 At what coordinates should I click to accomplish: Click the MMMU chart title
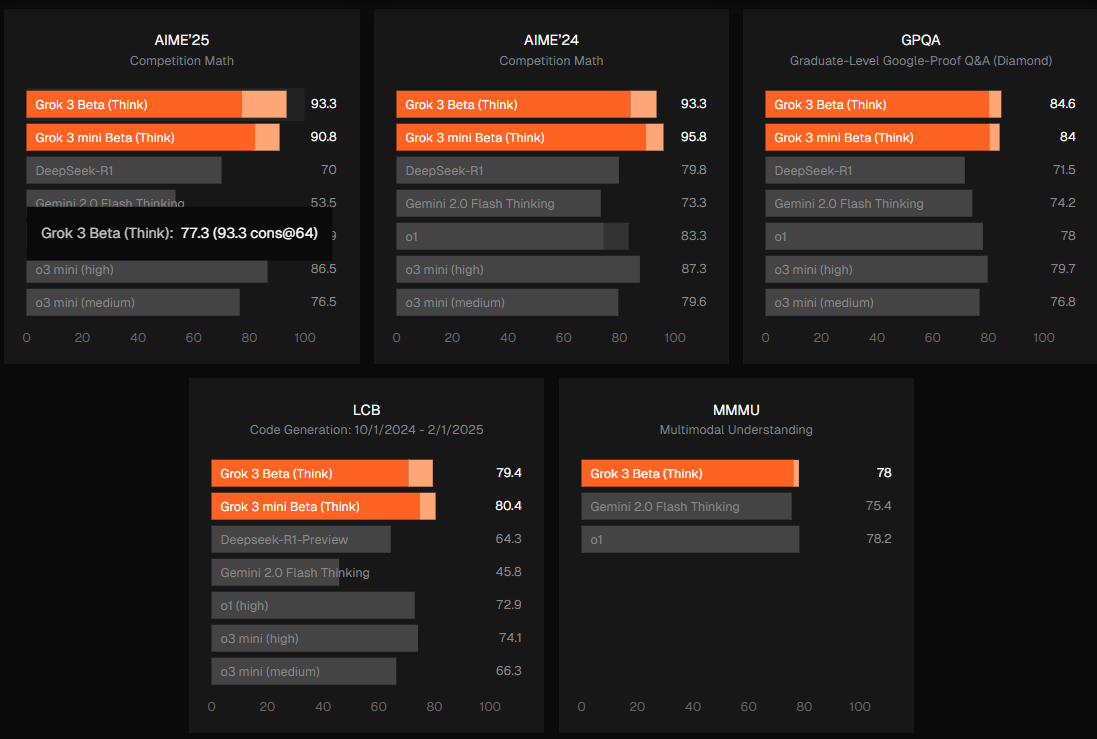pyautogui.click(x=736, y=410)
